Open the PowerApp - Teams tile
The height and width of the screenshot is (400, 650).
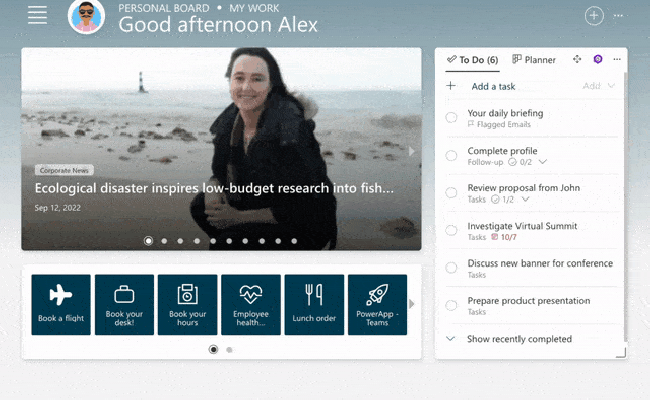tap(377, 305)
